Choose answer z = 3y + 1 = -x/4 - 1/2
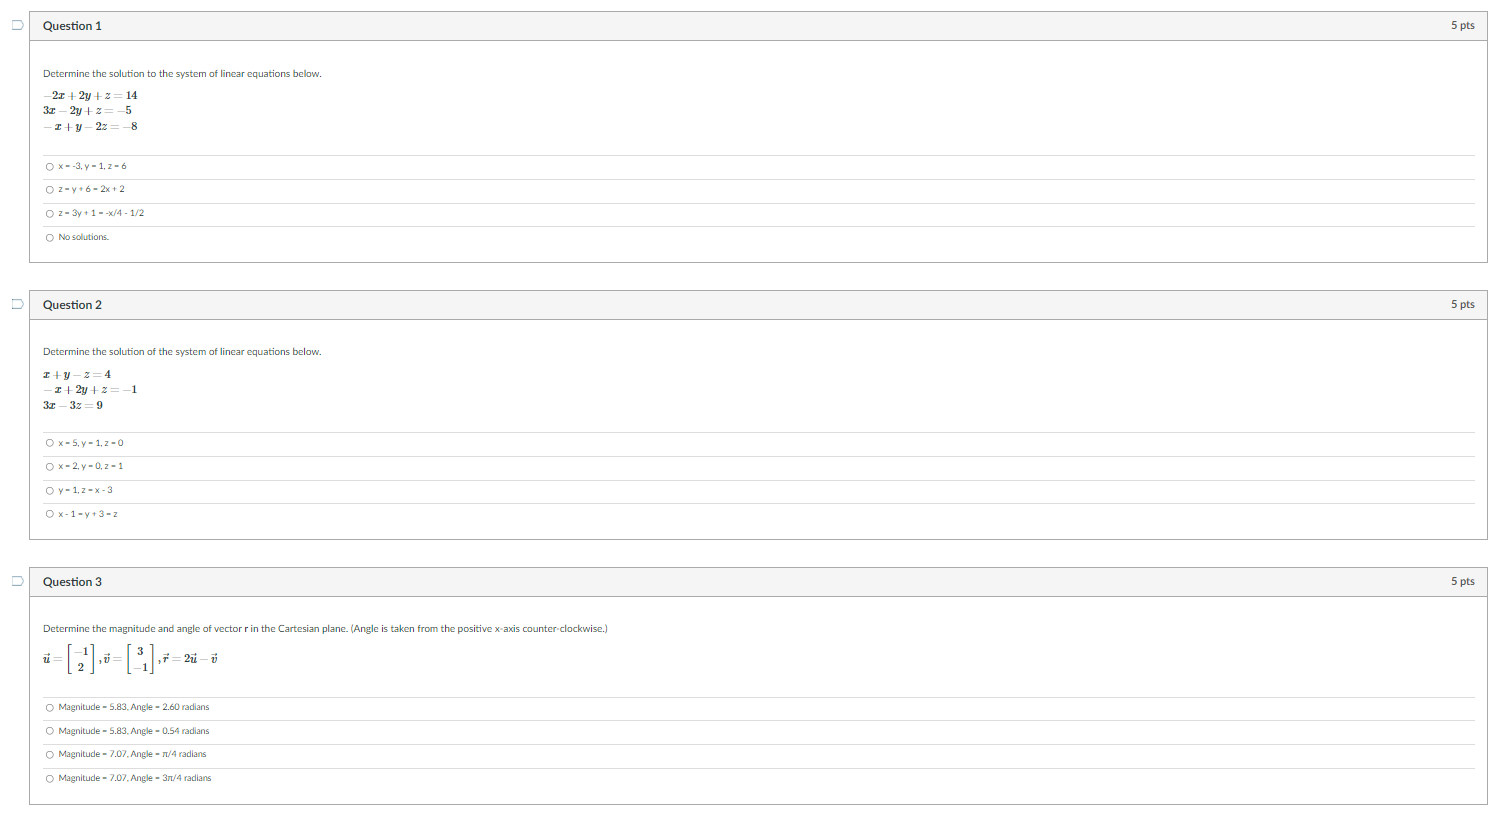 (50, 213)
